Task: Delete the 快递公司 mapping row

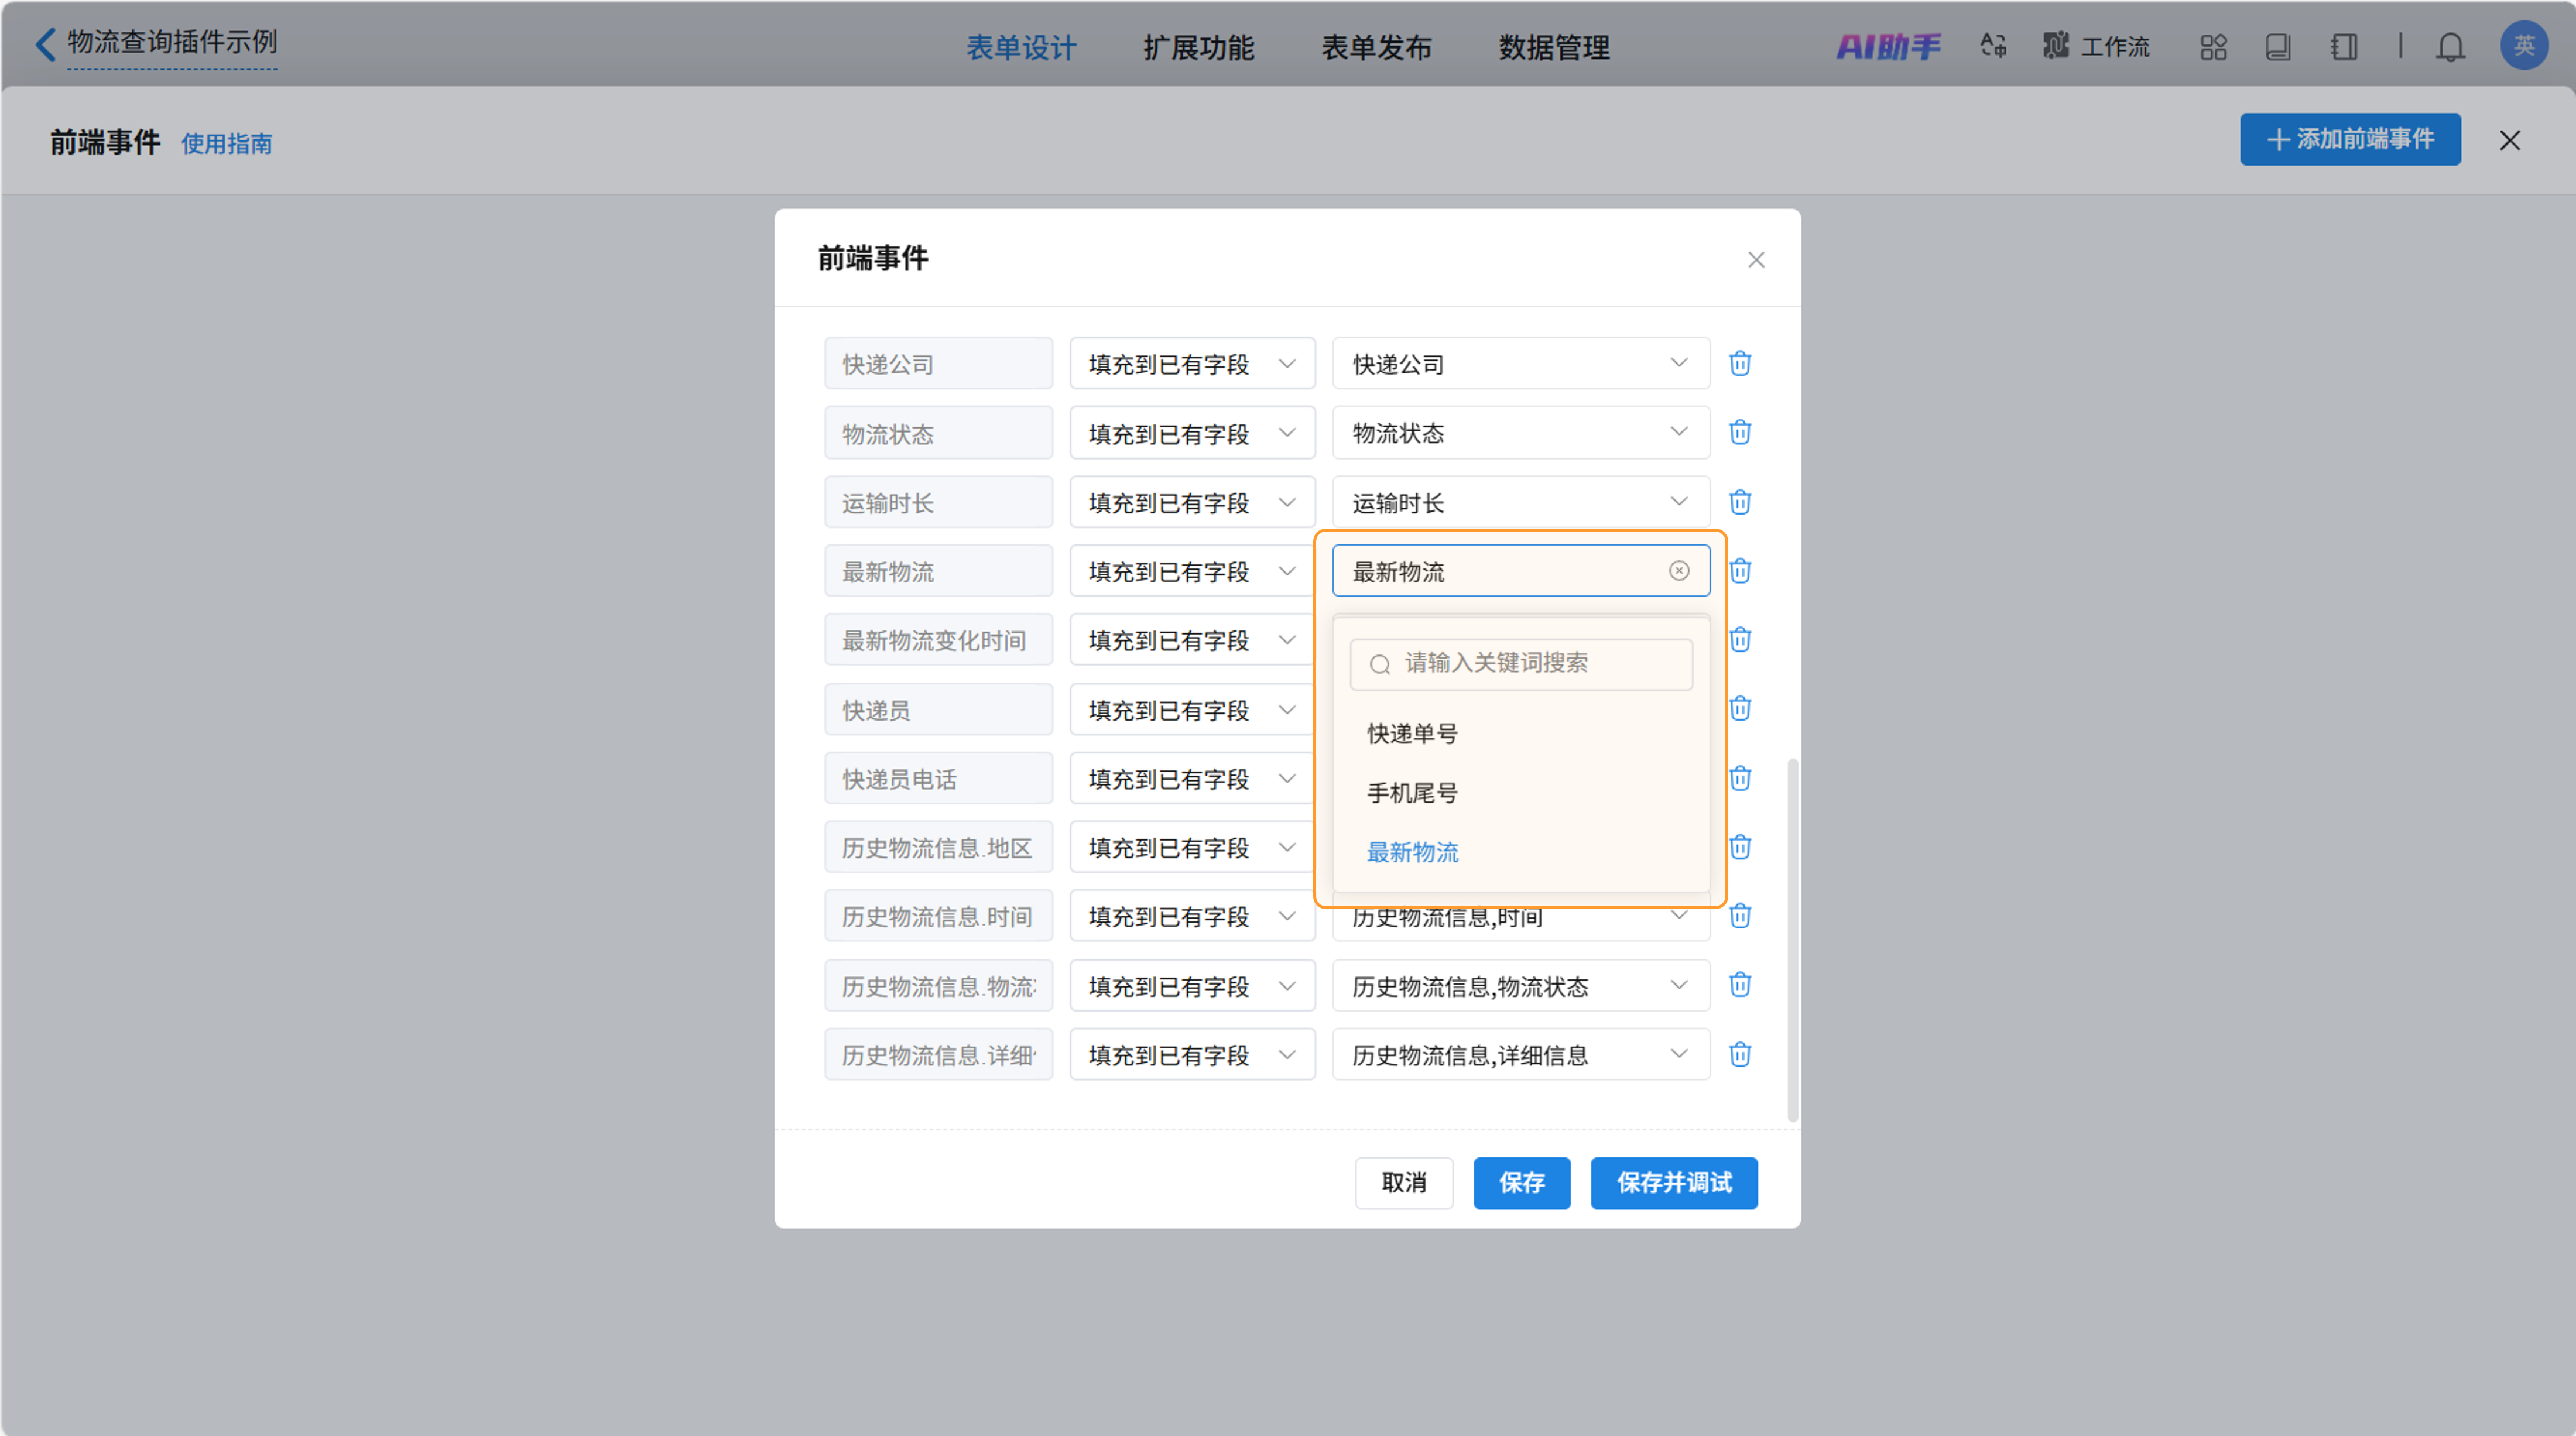Action: (1739, 363)
